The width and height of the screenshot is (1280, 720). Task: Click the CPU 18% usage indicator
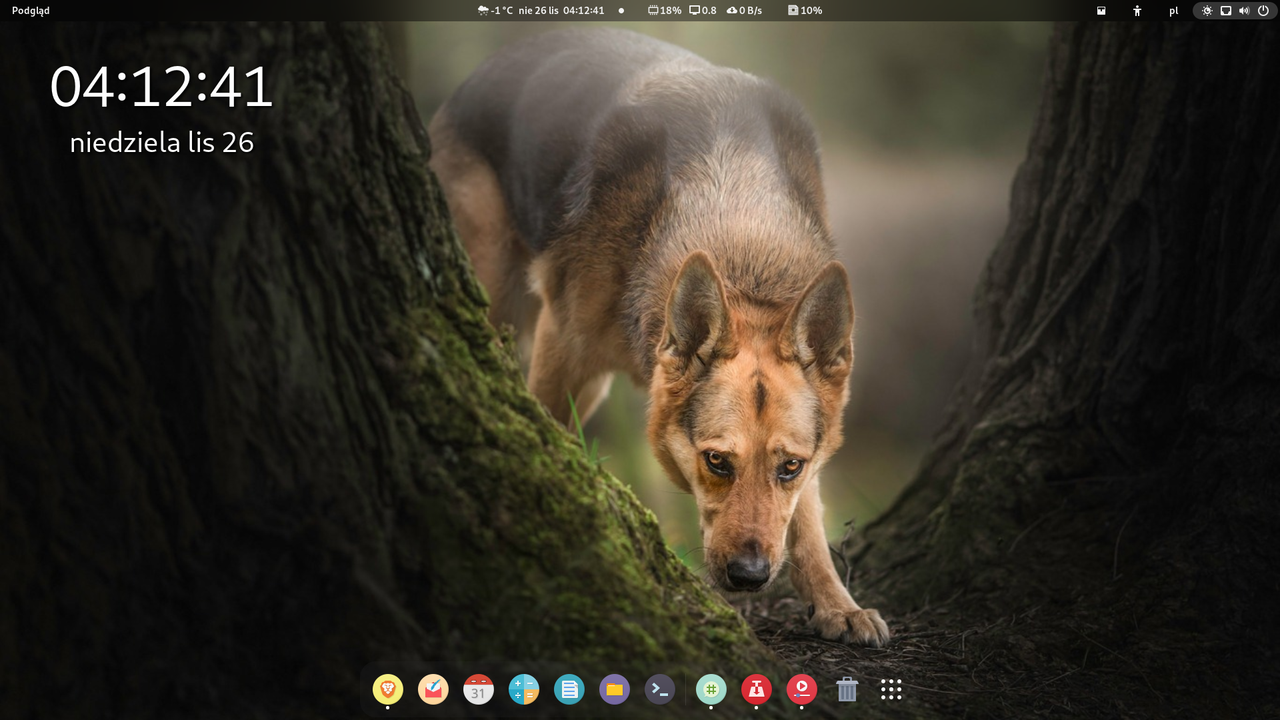click(664, 10)
